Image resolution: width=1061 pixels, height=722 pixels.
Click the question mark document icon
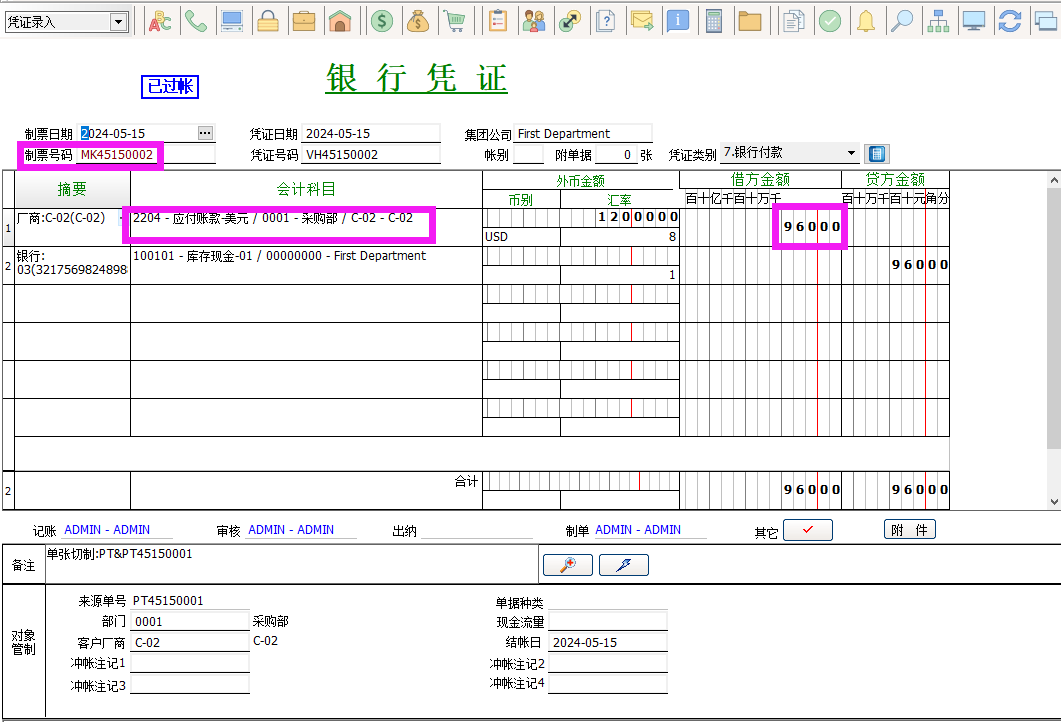606,22
